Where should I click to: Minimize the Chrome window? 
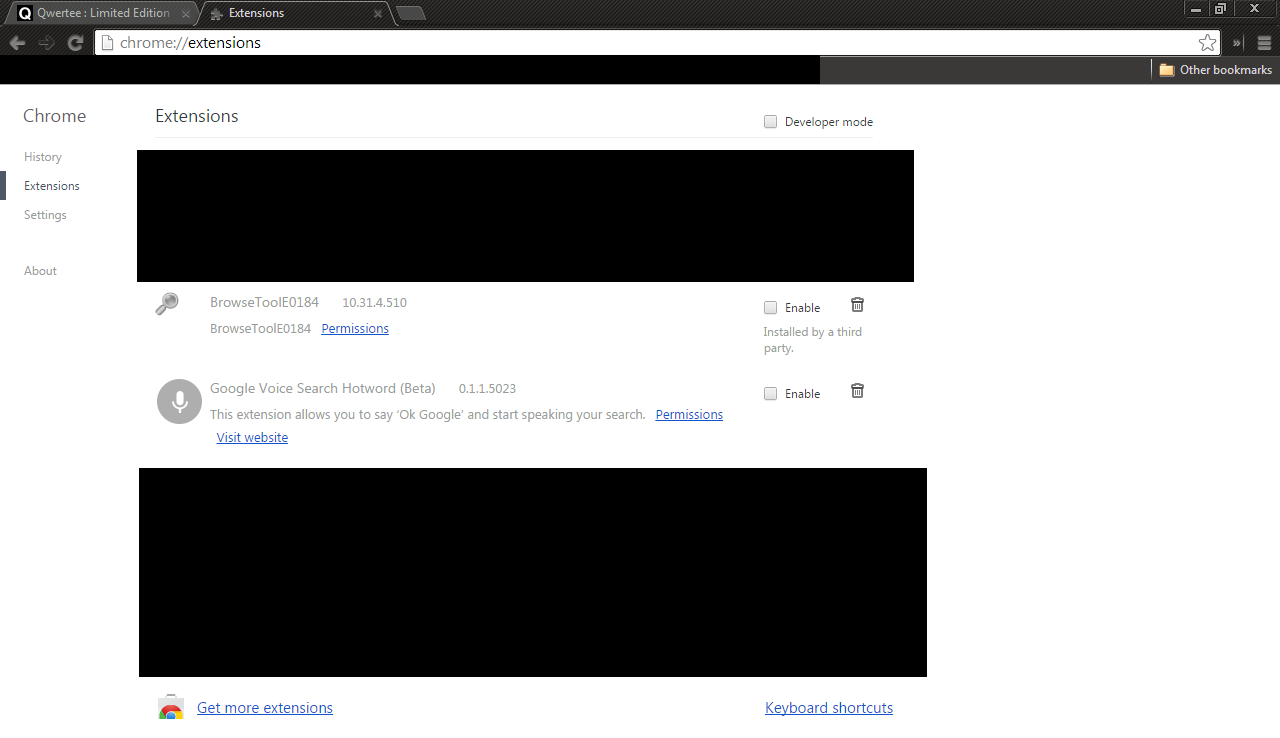tap(1196, 8)
